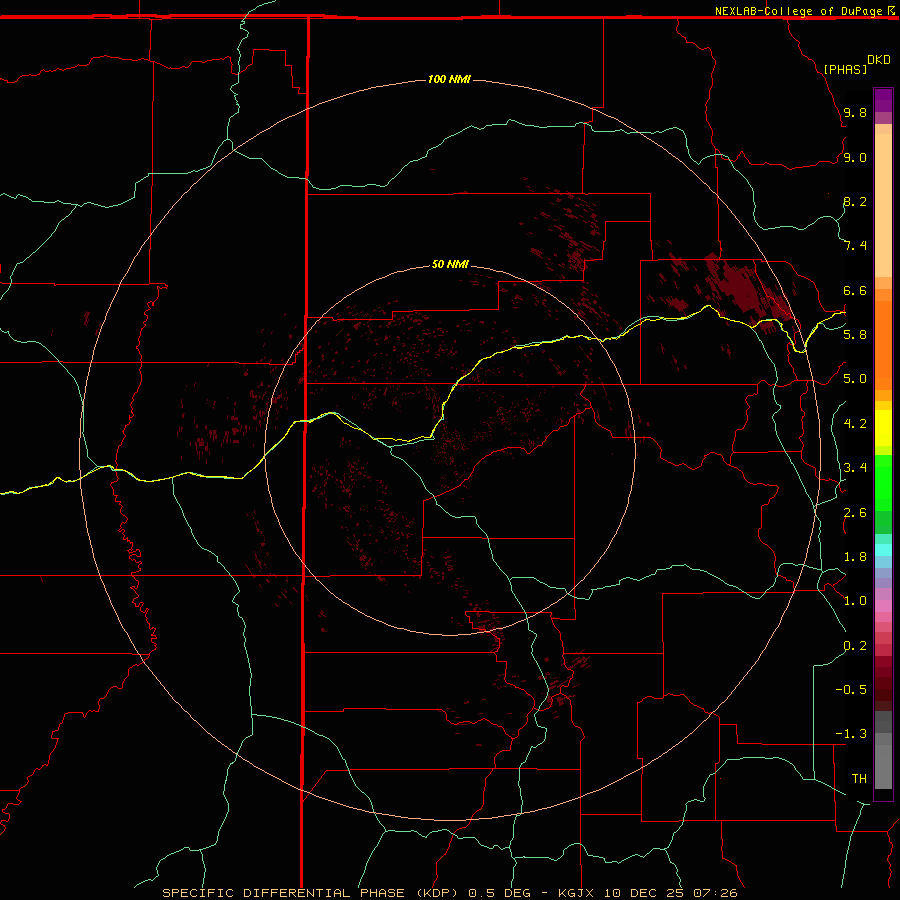Image resolution: width=900 pixels, height=900 pixels.
Task: Click the DKD unit label
Action: [879, 60]
